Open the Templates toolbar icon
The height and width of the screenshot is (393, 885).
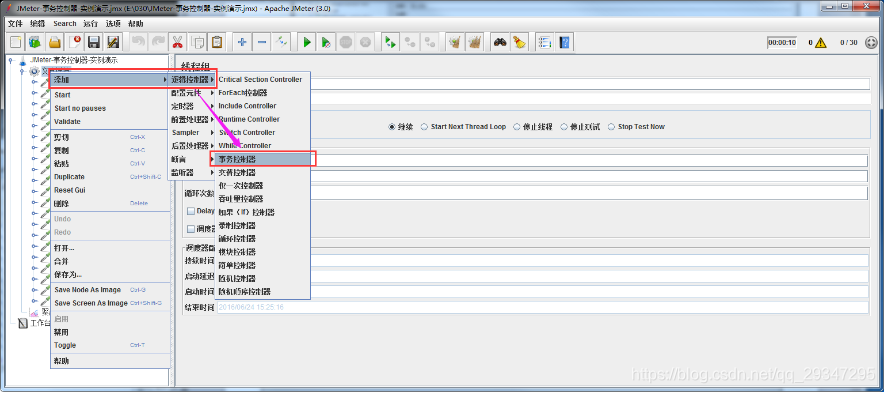click(x=35, y=42)
